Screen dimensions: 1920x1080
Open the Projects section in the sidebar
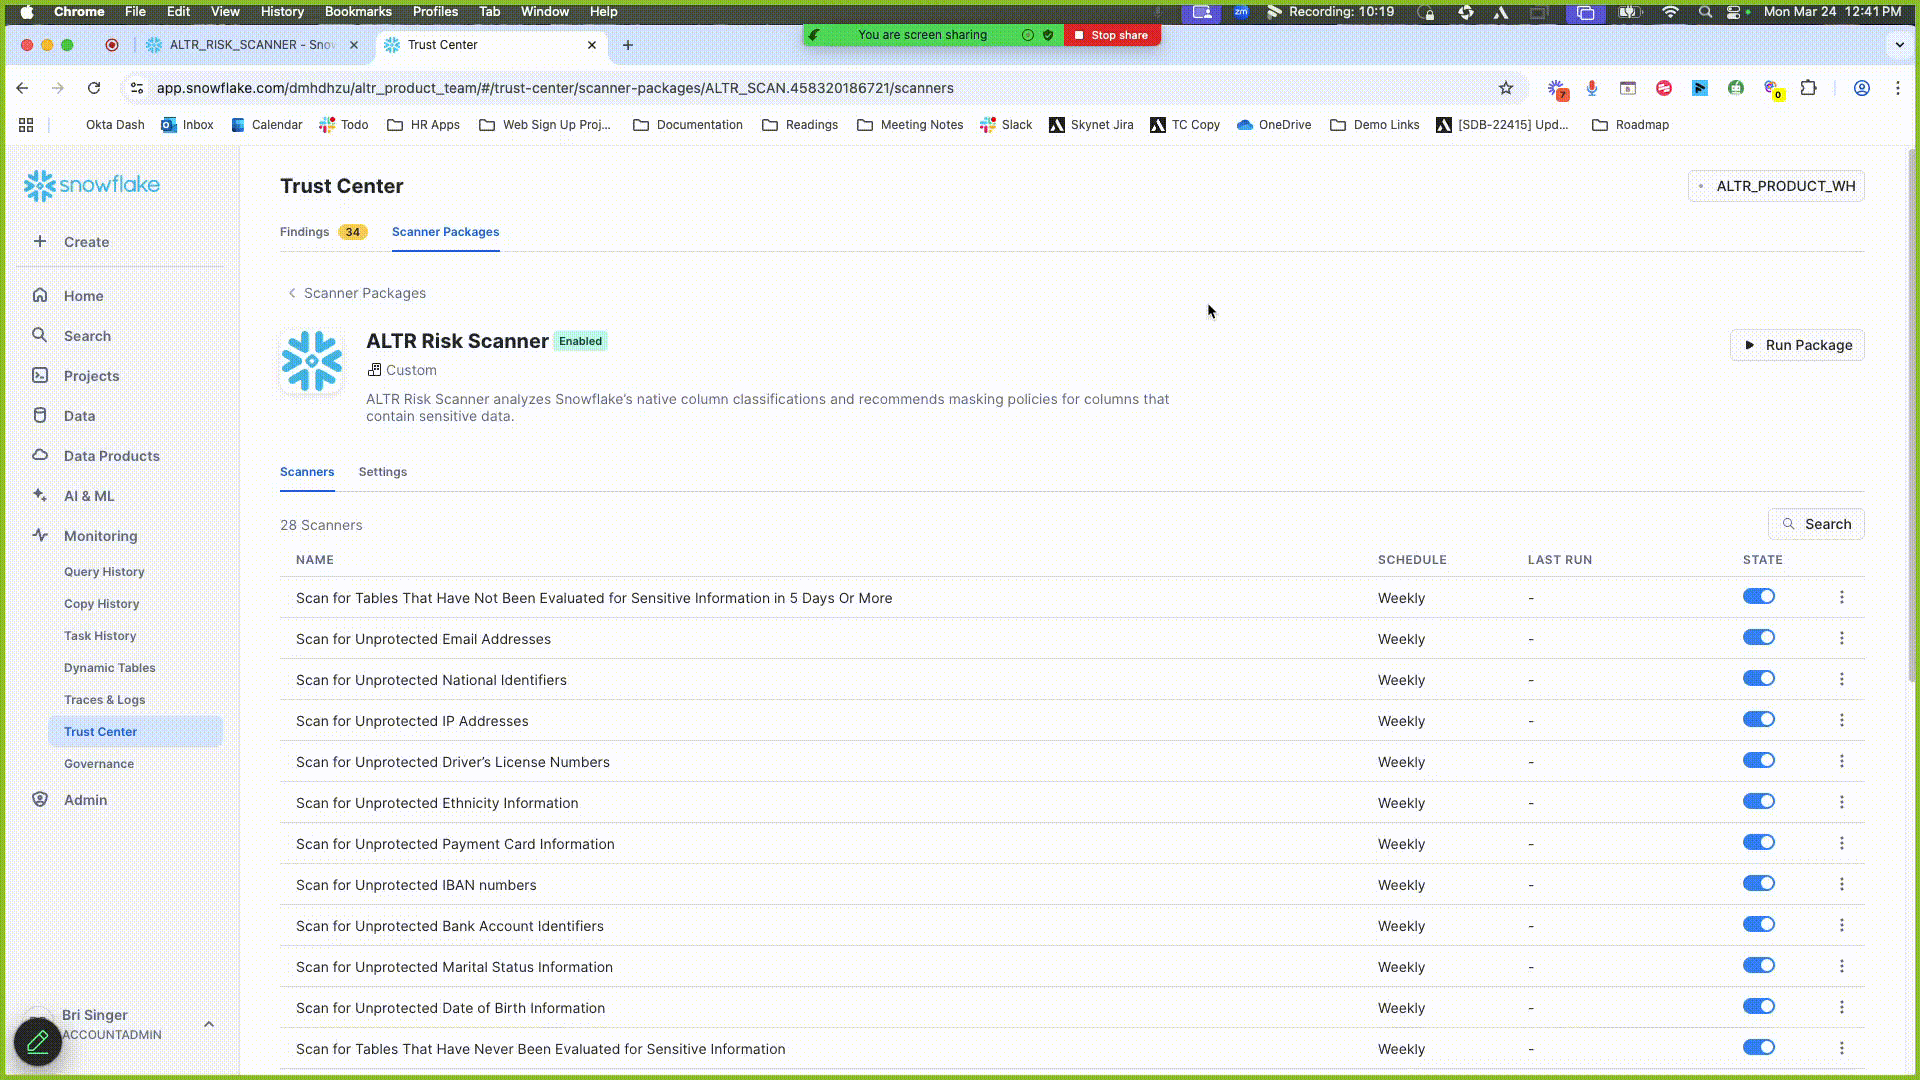click(x=90, y=376)
